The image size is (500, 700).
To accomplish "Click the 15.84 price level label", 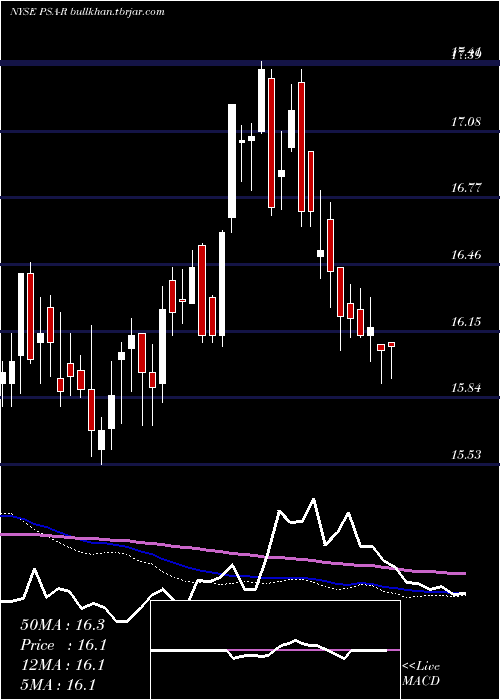I will click(466, 388).
